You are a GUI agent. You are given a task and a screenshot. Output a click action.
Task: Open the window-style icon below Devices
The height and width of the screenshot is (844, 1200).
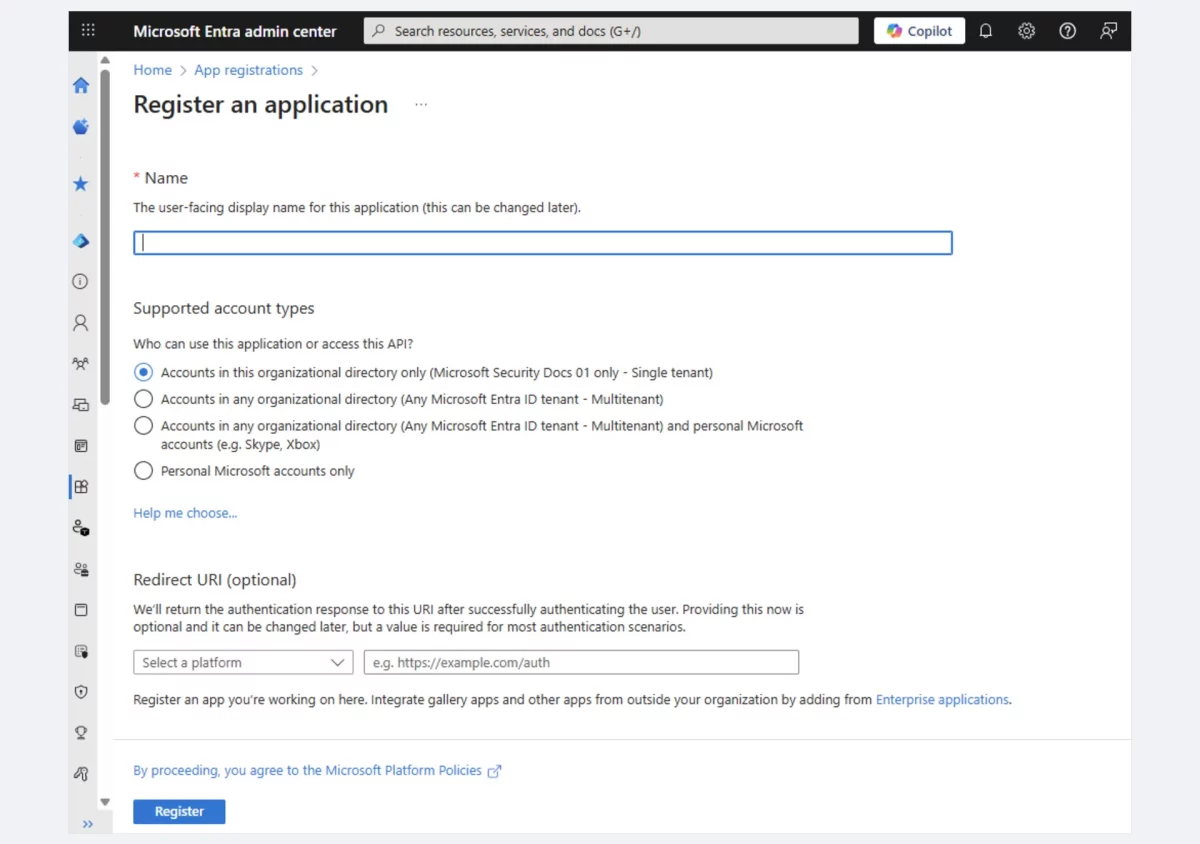81,446
